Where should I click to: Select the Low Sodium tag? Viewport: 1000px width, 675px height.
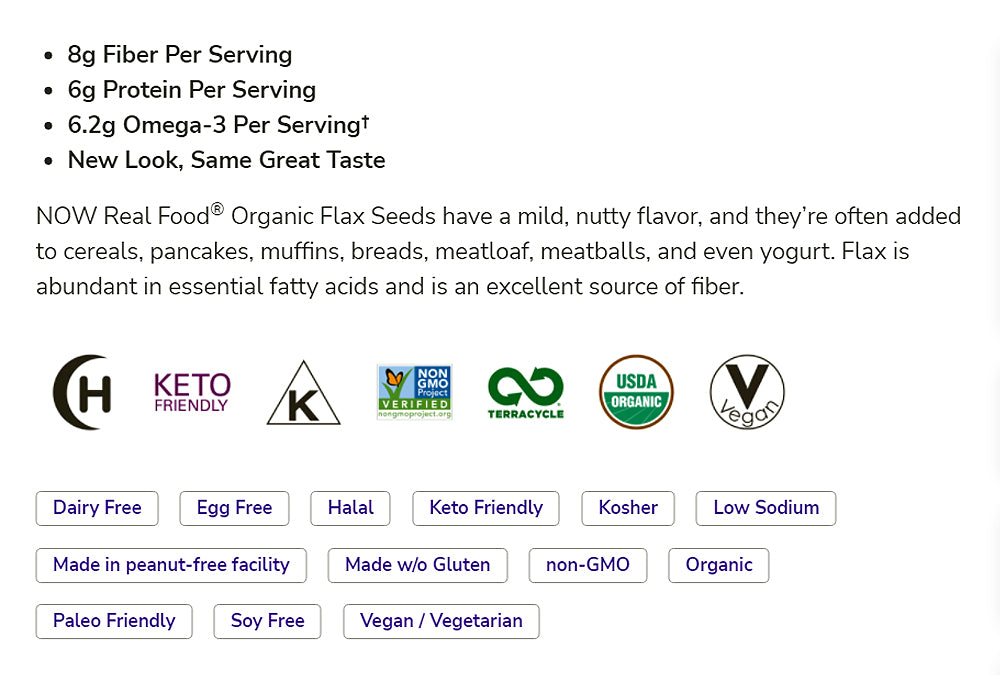click(766, 508)
